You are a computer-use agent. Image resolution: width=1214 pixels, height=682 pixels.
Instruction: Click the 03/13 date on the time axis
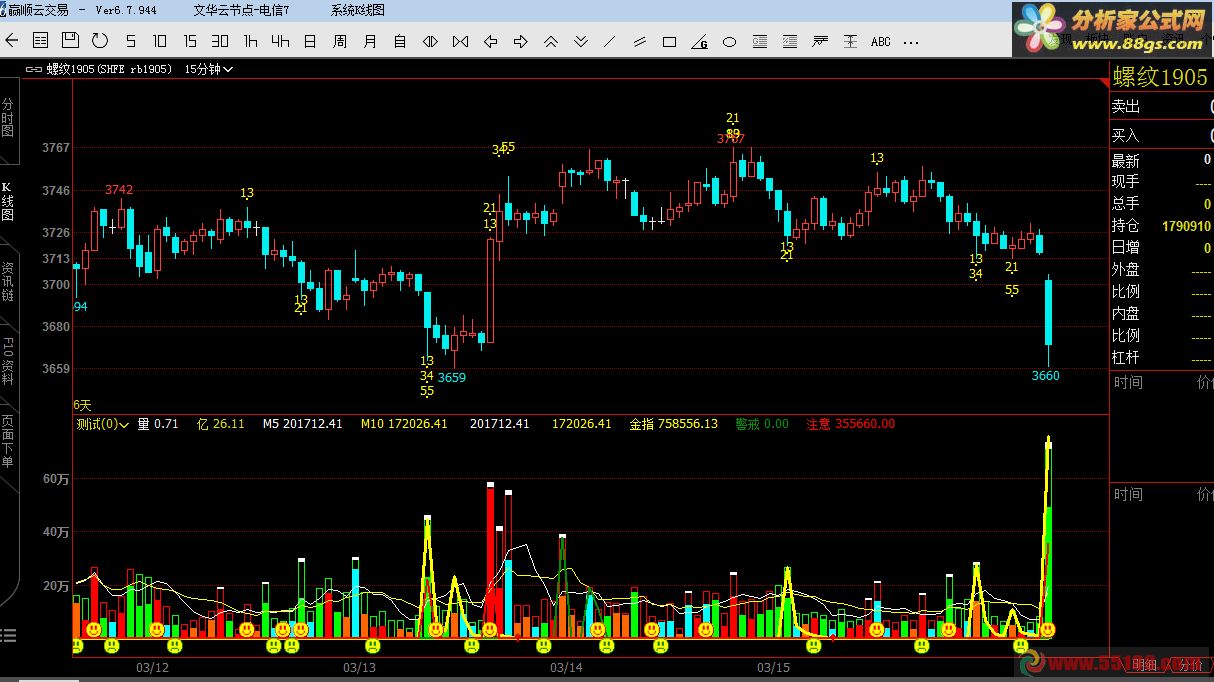(359, 667)
